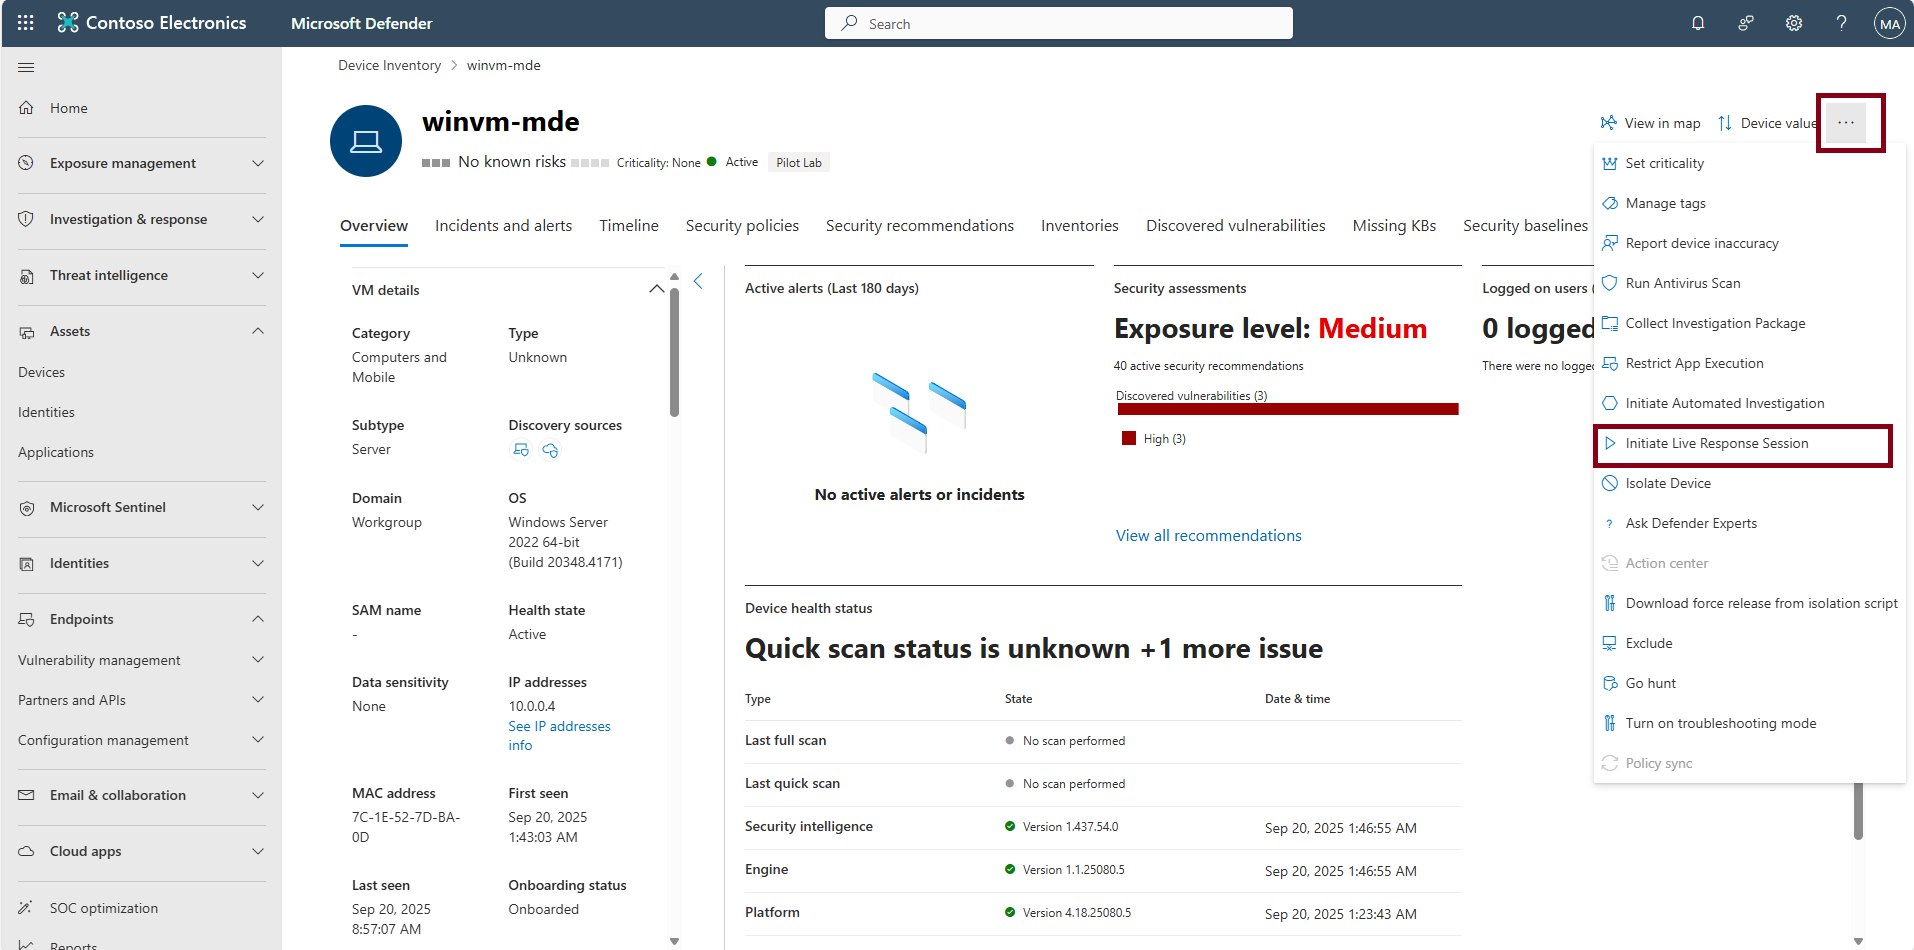The height and width of the screenshot is (950, 1914).
Task: Click the Set criticality icon
Action: (1610, 163)
